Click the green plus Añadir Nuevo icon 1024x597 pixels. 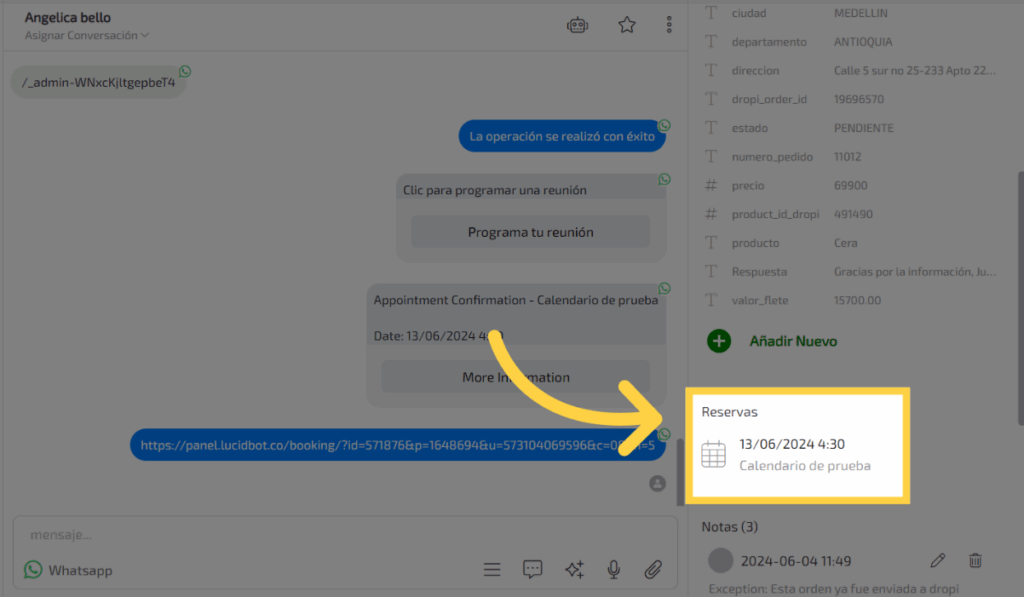click(718, 341)
